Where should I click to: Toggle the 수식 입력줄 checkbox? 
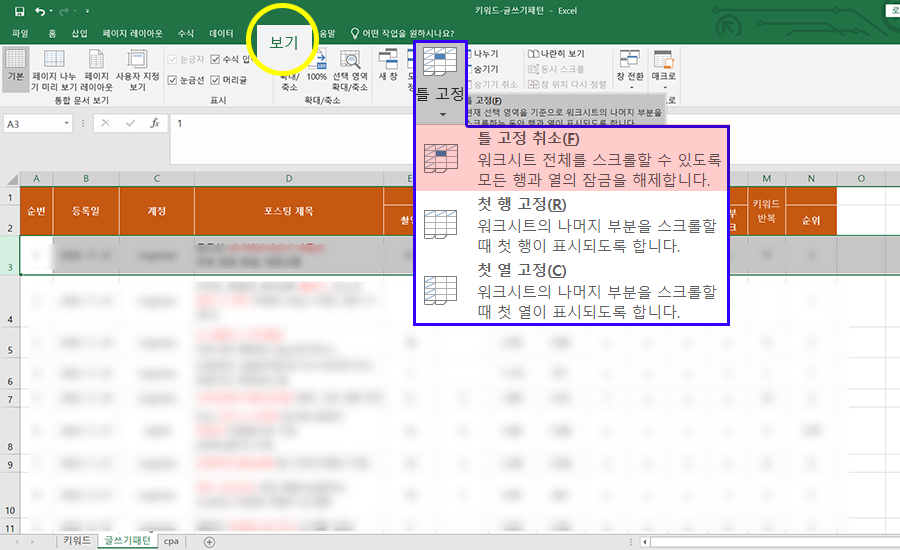215,59
